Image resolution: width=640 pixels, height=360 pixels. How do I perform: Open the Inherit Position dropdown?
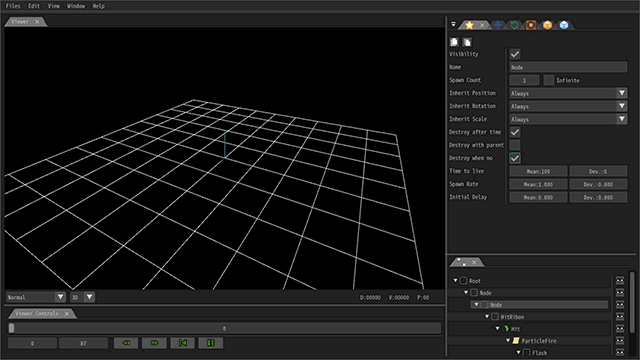pos(568,93)
